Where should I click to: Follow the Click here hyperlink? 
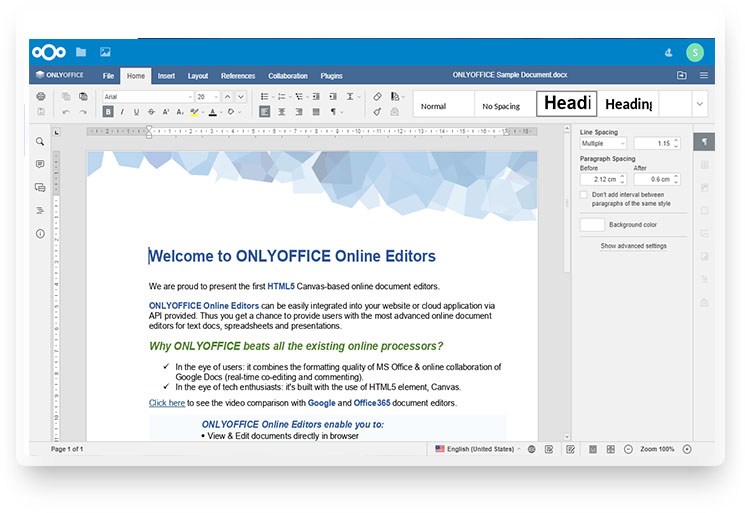click(167, 403)
